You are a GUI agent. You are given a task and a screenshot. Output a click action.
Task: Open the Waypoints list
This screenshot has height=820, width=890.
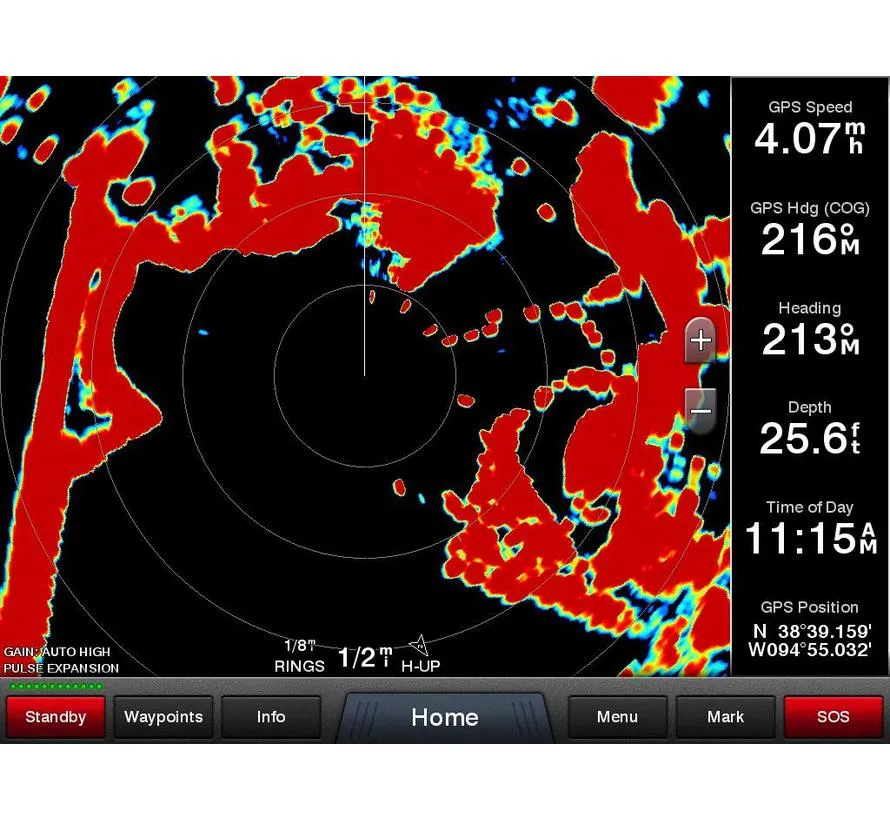(x=163, y=717)
